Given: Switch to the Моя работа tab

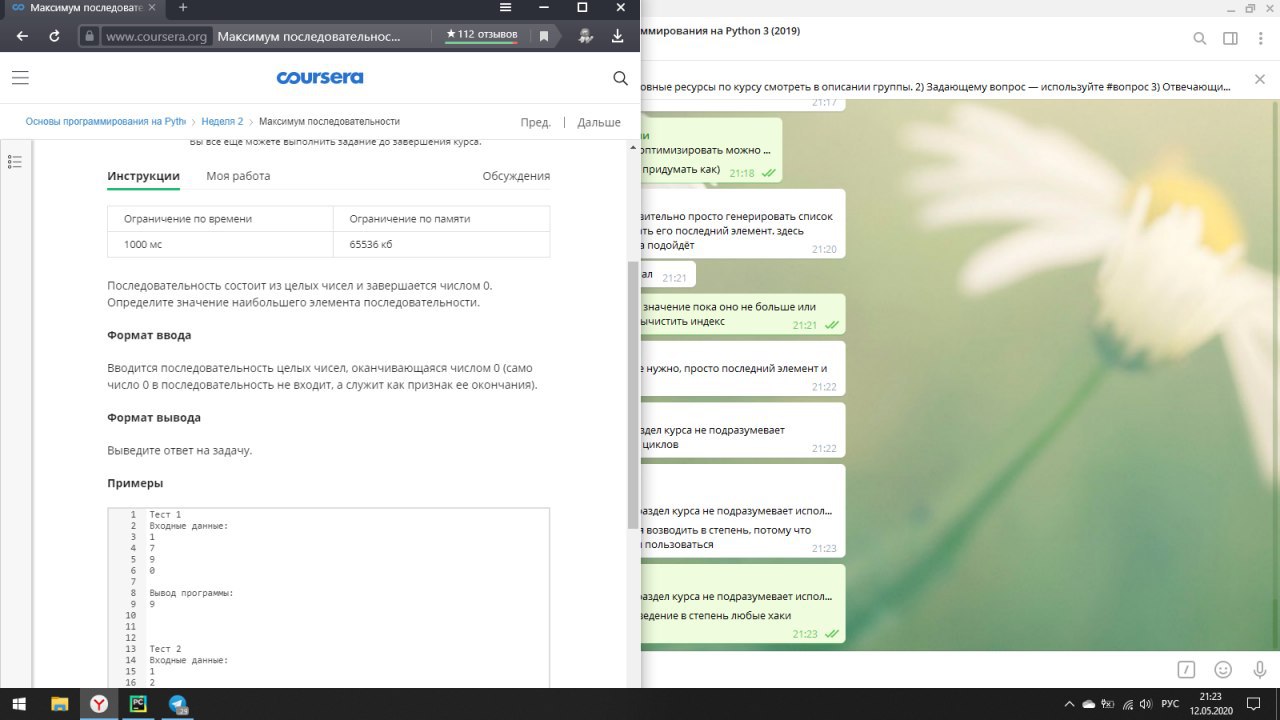Looking at the screenshot, I should 238,176.
